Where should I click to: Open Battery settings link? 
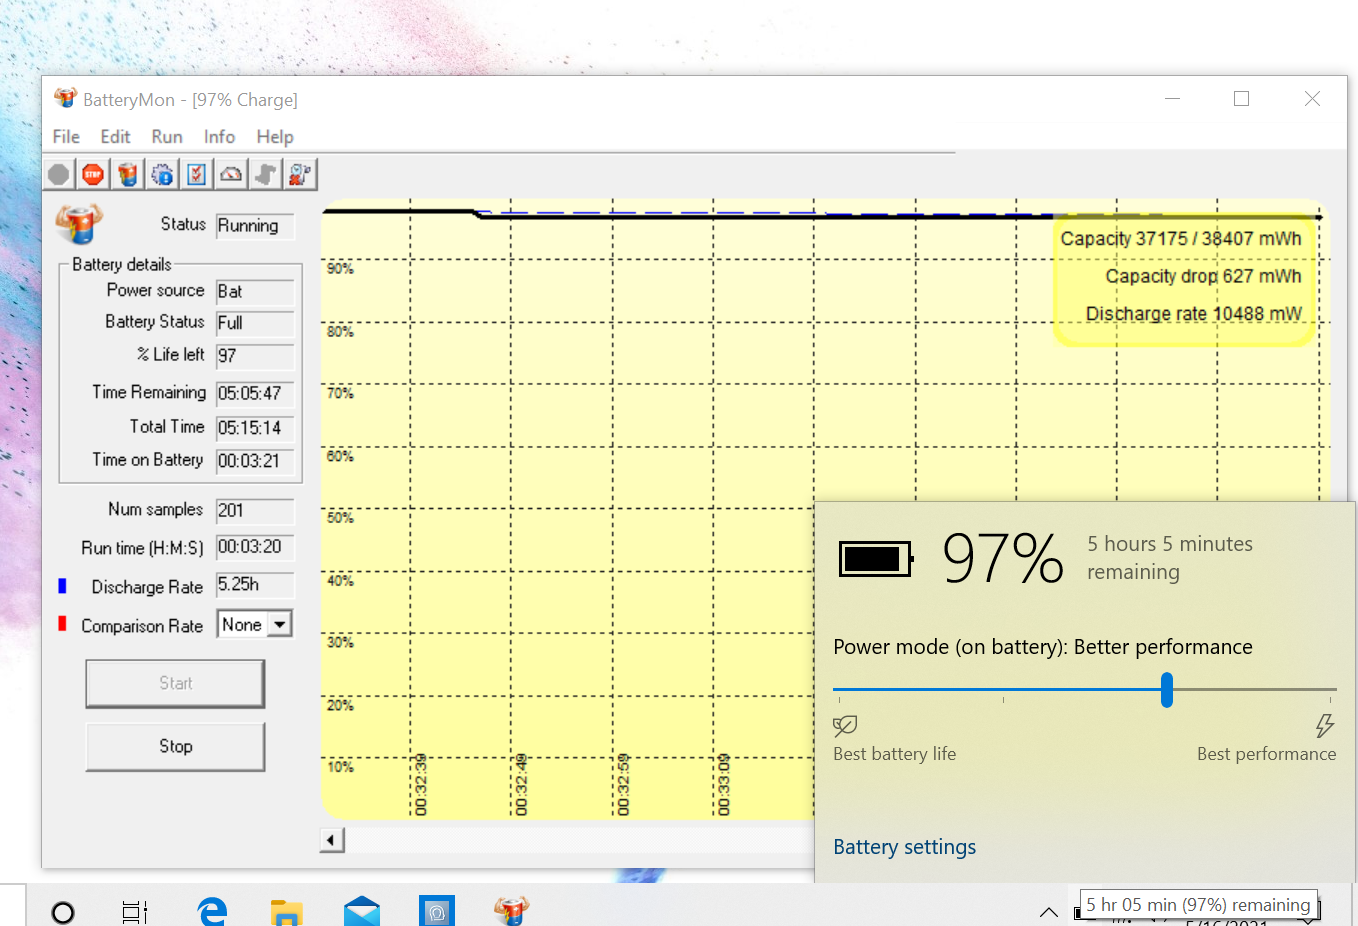coord(904,847)
